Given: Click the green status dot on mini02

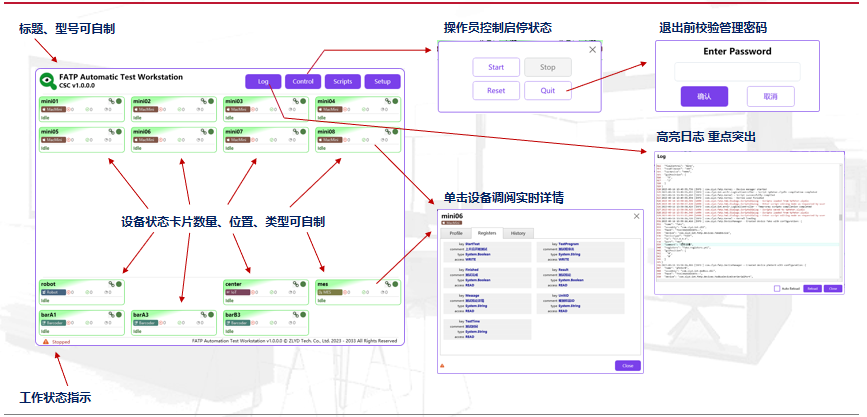Looking at the screenshot, I should point(211,101).
